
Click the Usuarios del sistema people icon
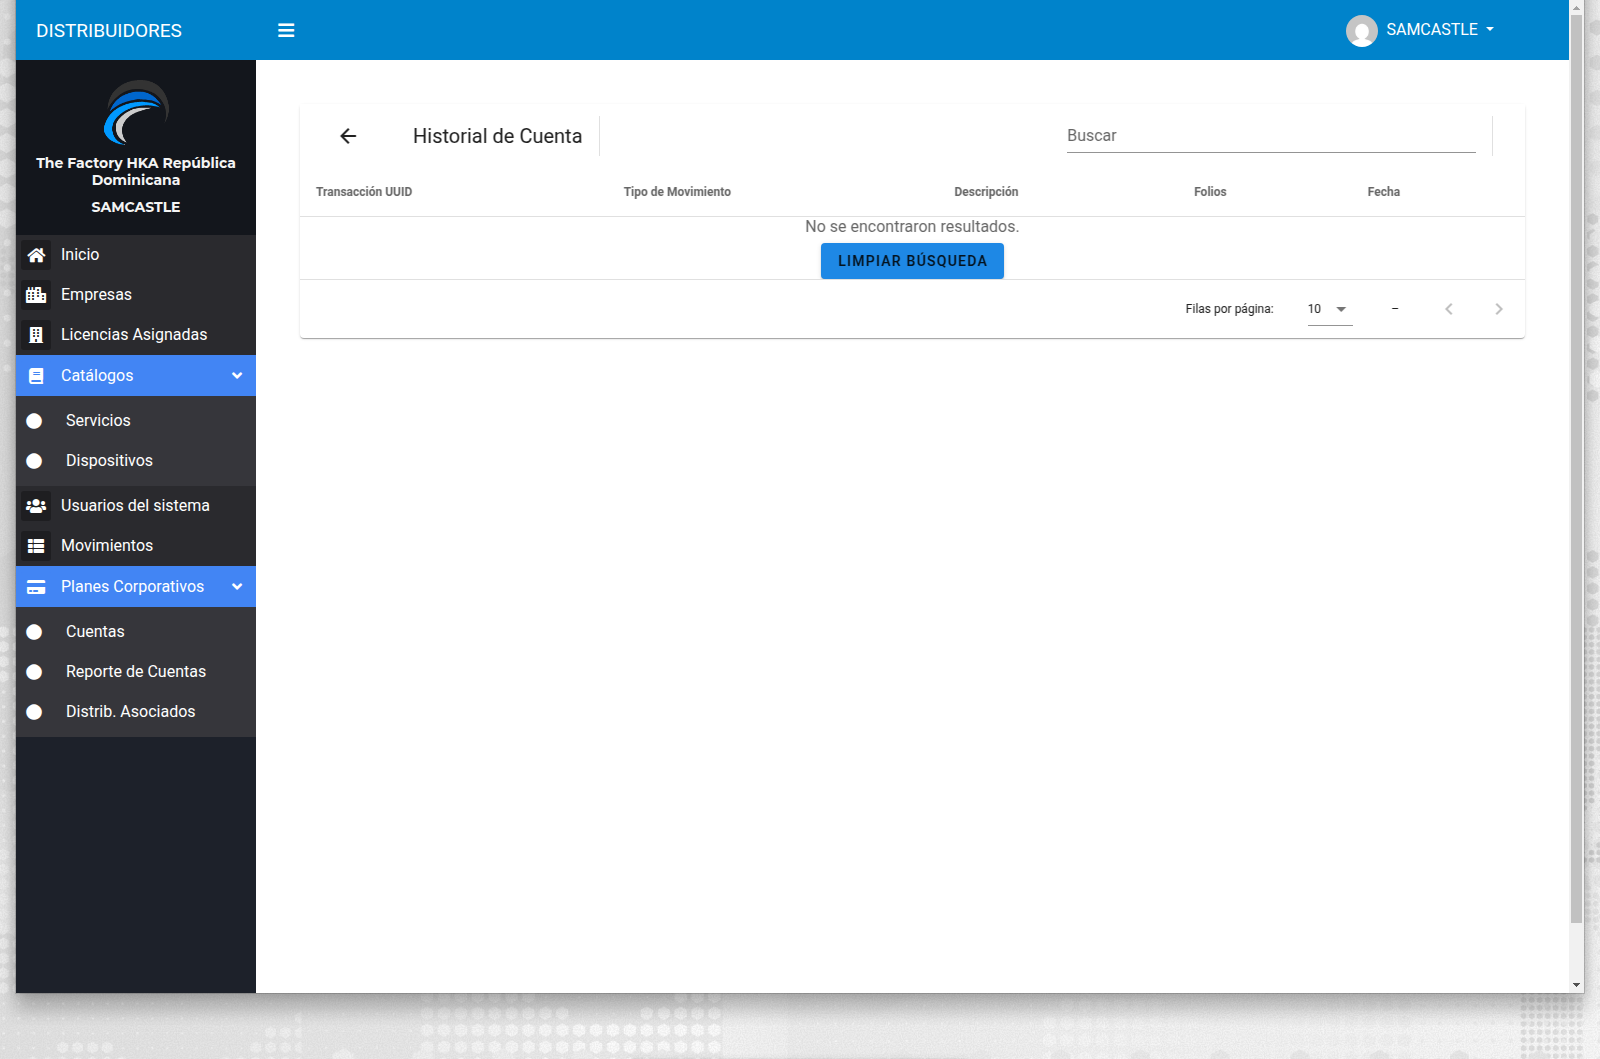click(x=36, y=506)
